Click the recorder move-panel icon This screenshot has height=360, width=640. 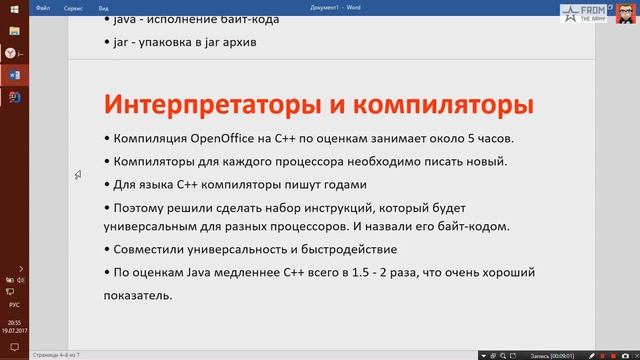click(x=493, y=356)
